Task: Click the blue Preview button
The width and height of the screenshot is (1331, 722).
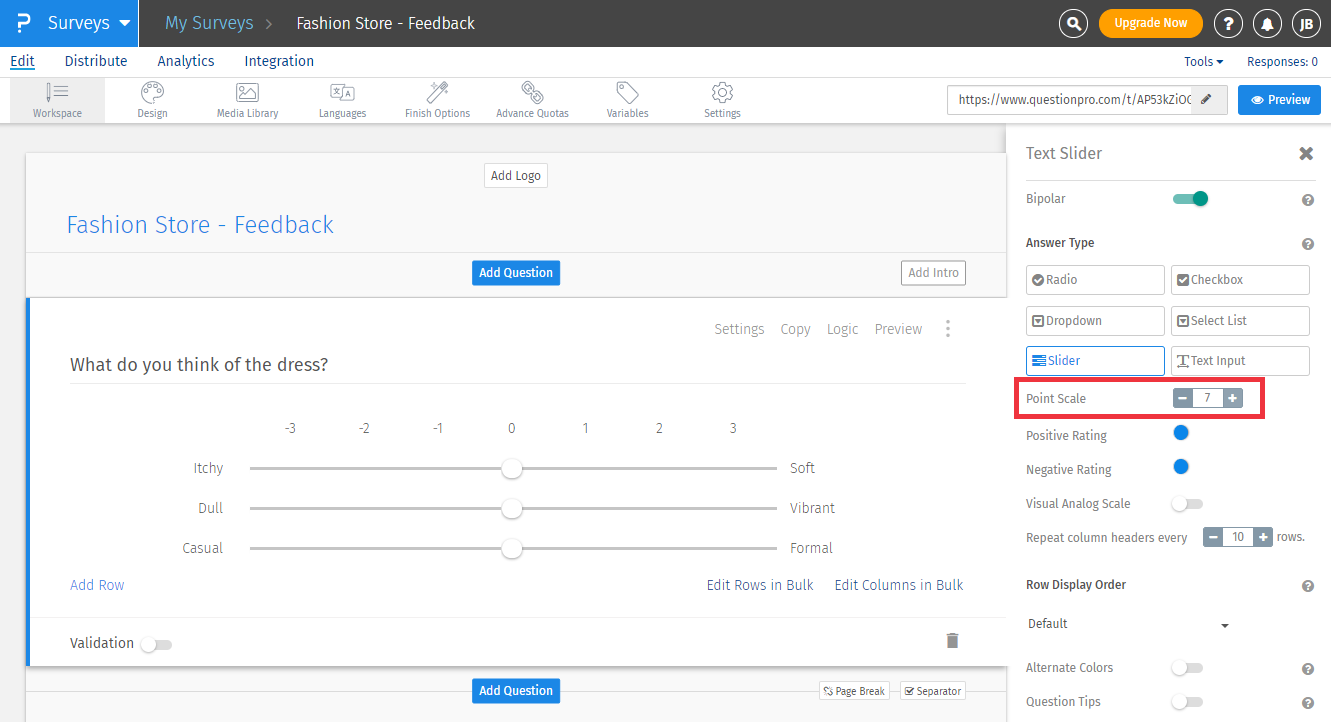Action: (1279, 100)
